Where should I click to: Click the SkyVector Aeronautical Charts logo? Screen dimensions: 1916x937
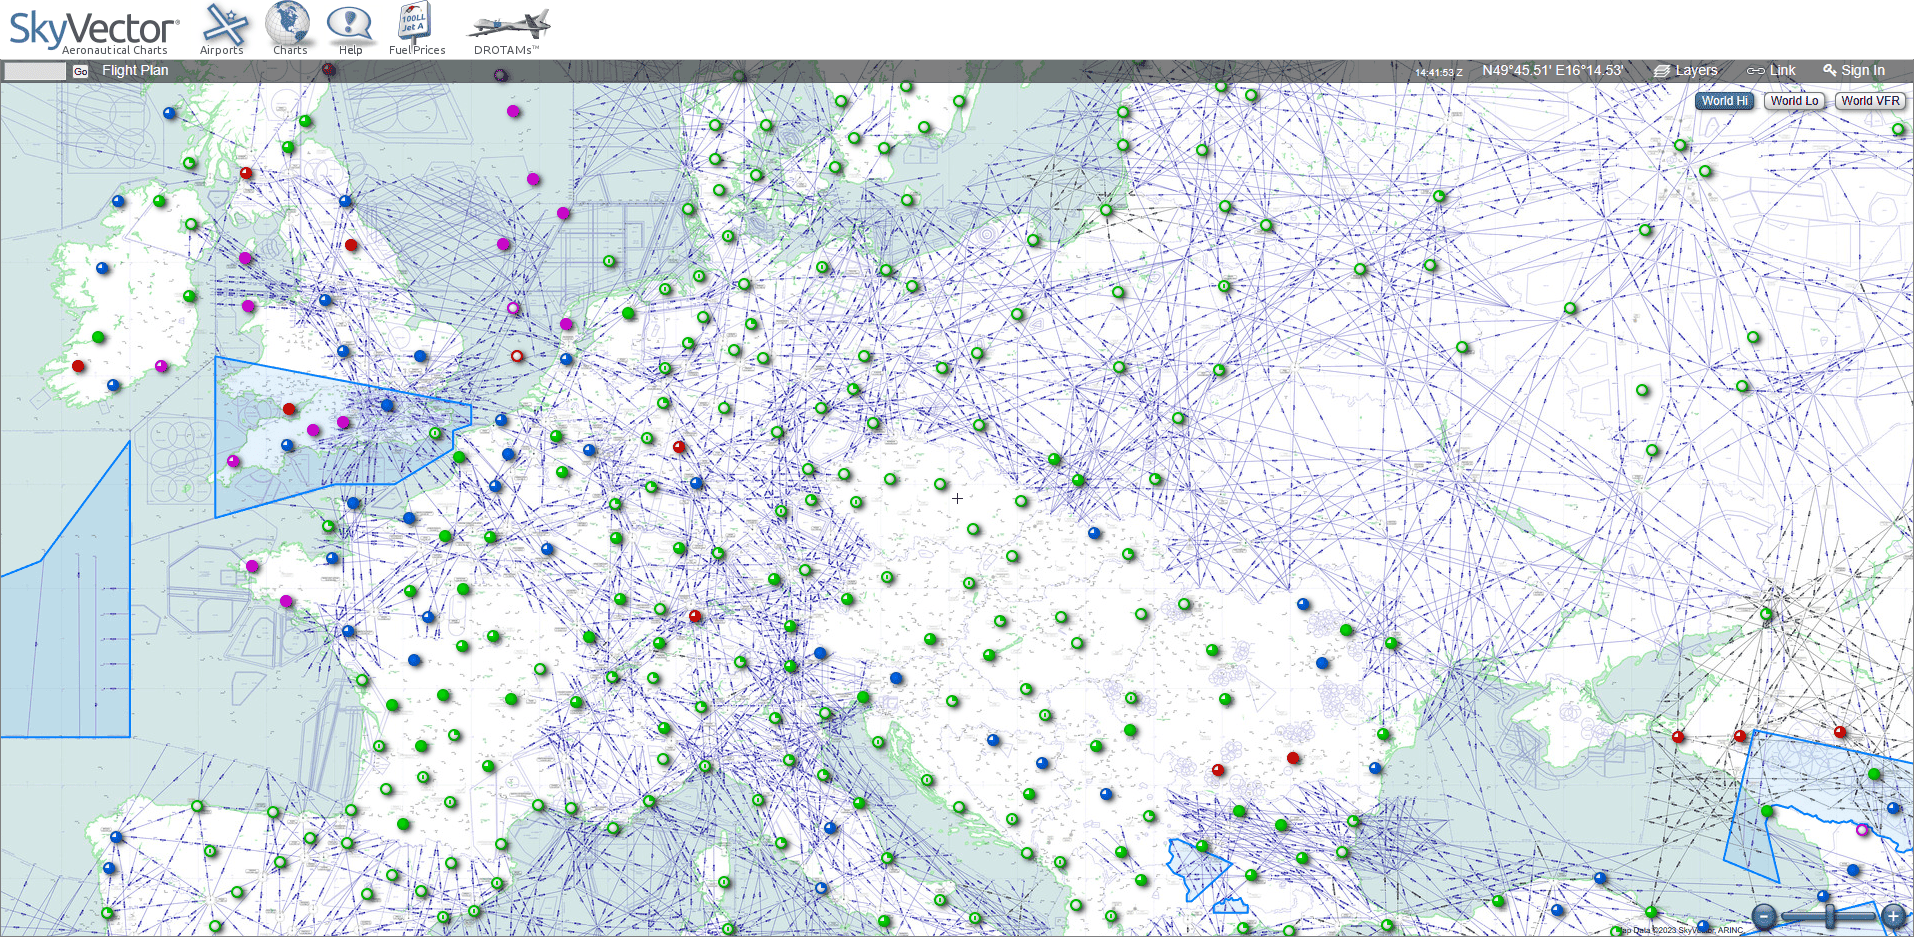click(93, 31)
